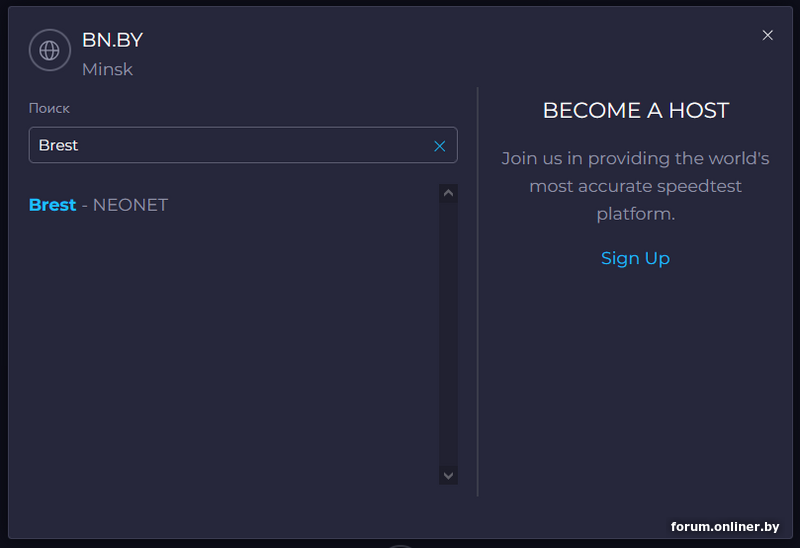This screenshot has height=548, width=800.
Task: Click the Minsk location label
Action: pyautogui.click(x=107, y=69)
